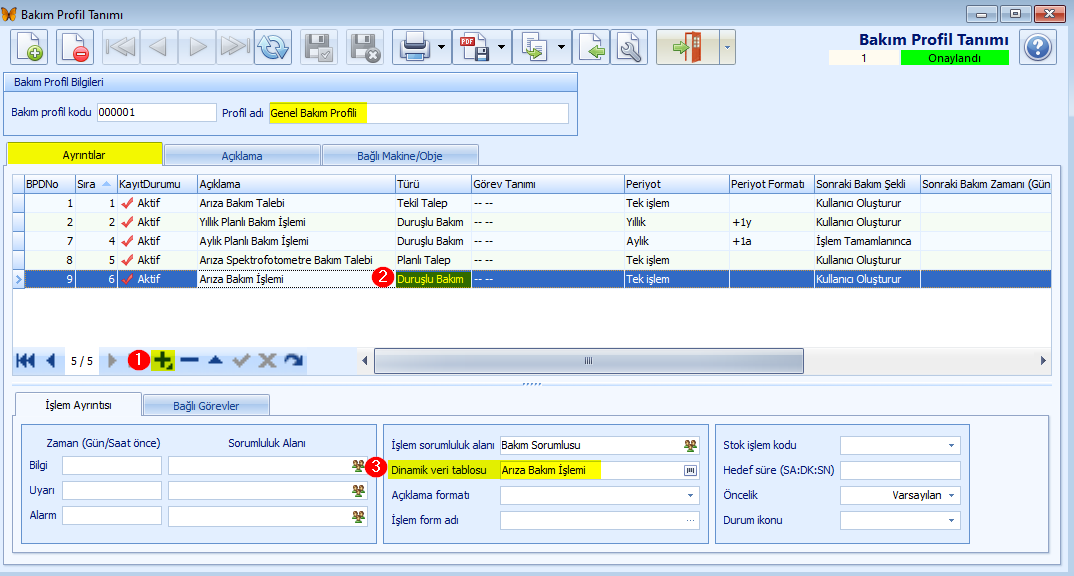Remove the selected row with minus icon
The image size is (1074, 576).
[x=190, y=360]
